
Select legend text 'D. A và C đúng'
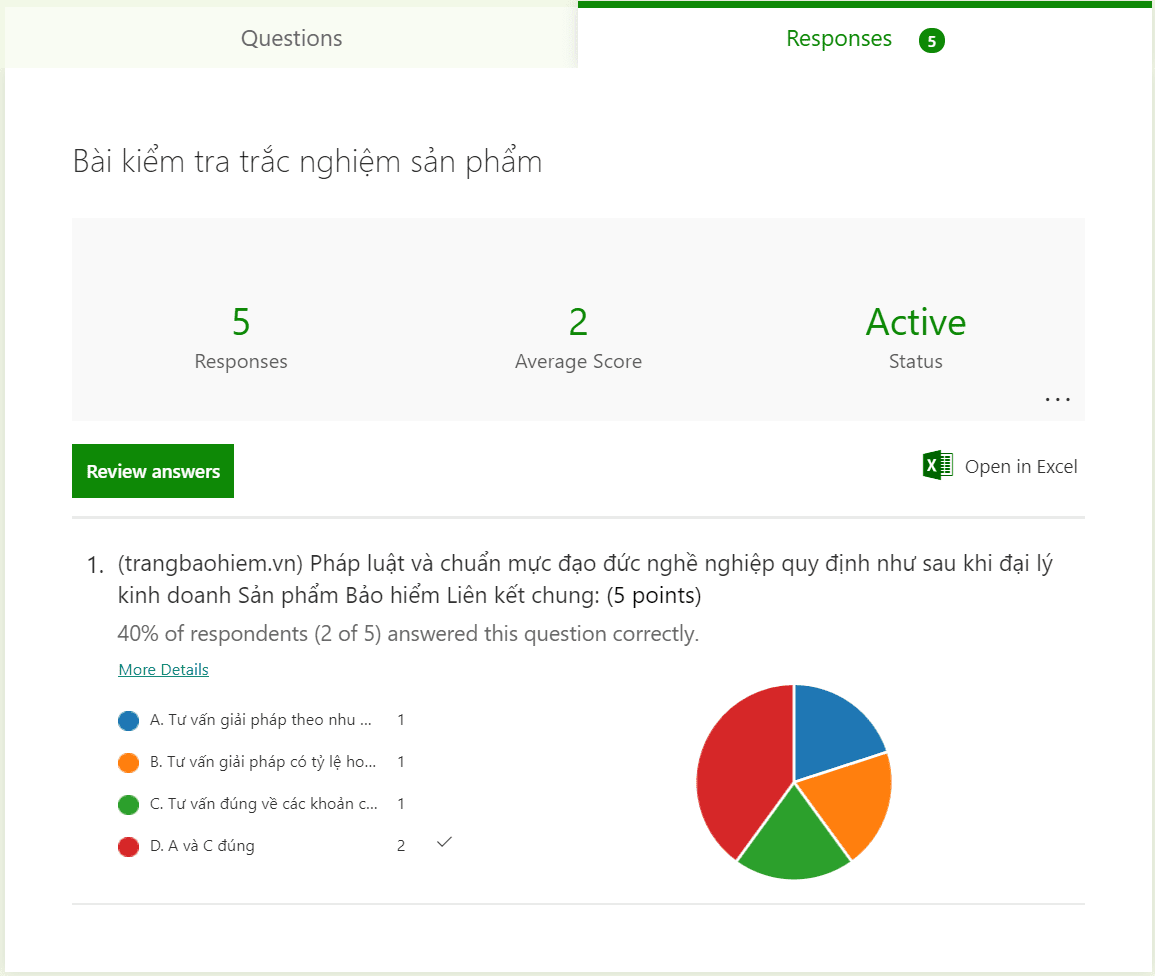203,846
